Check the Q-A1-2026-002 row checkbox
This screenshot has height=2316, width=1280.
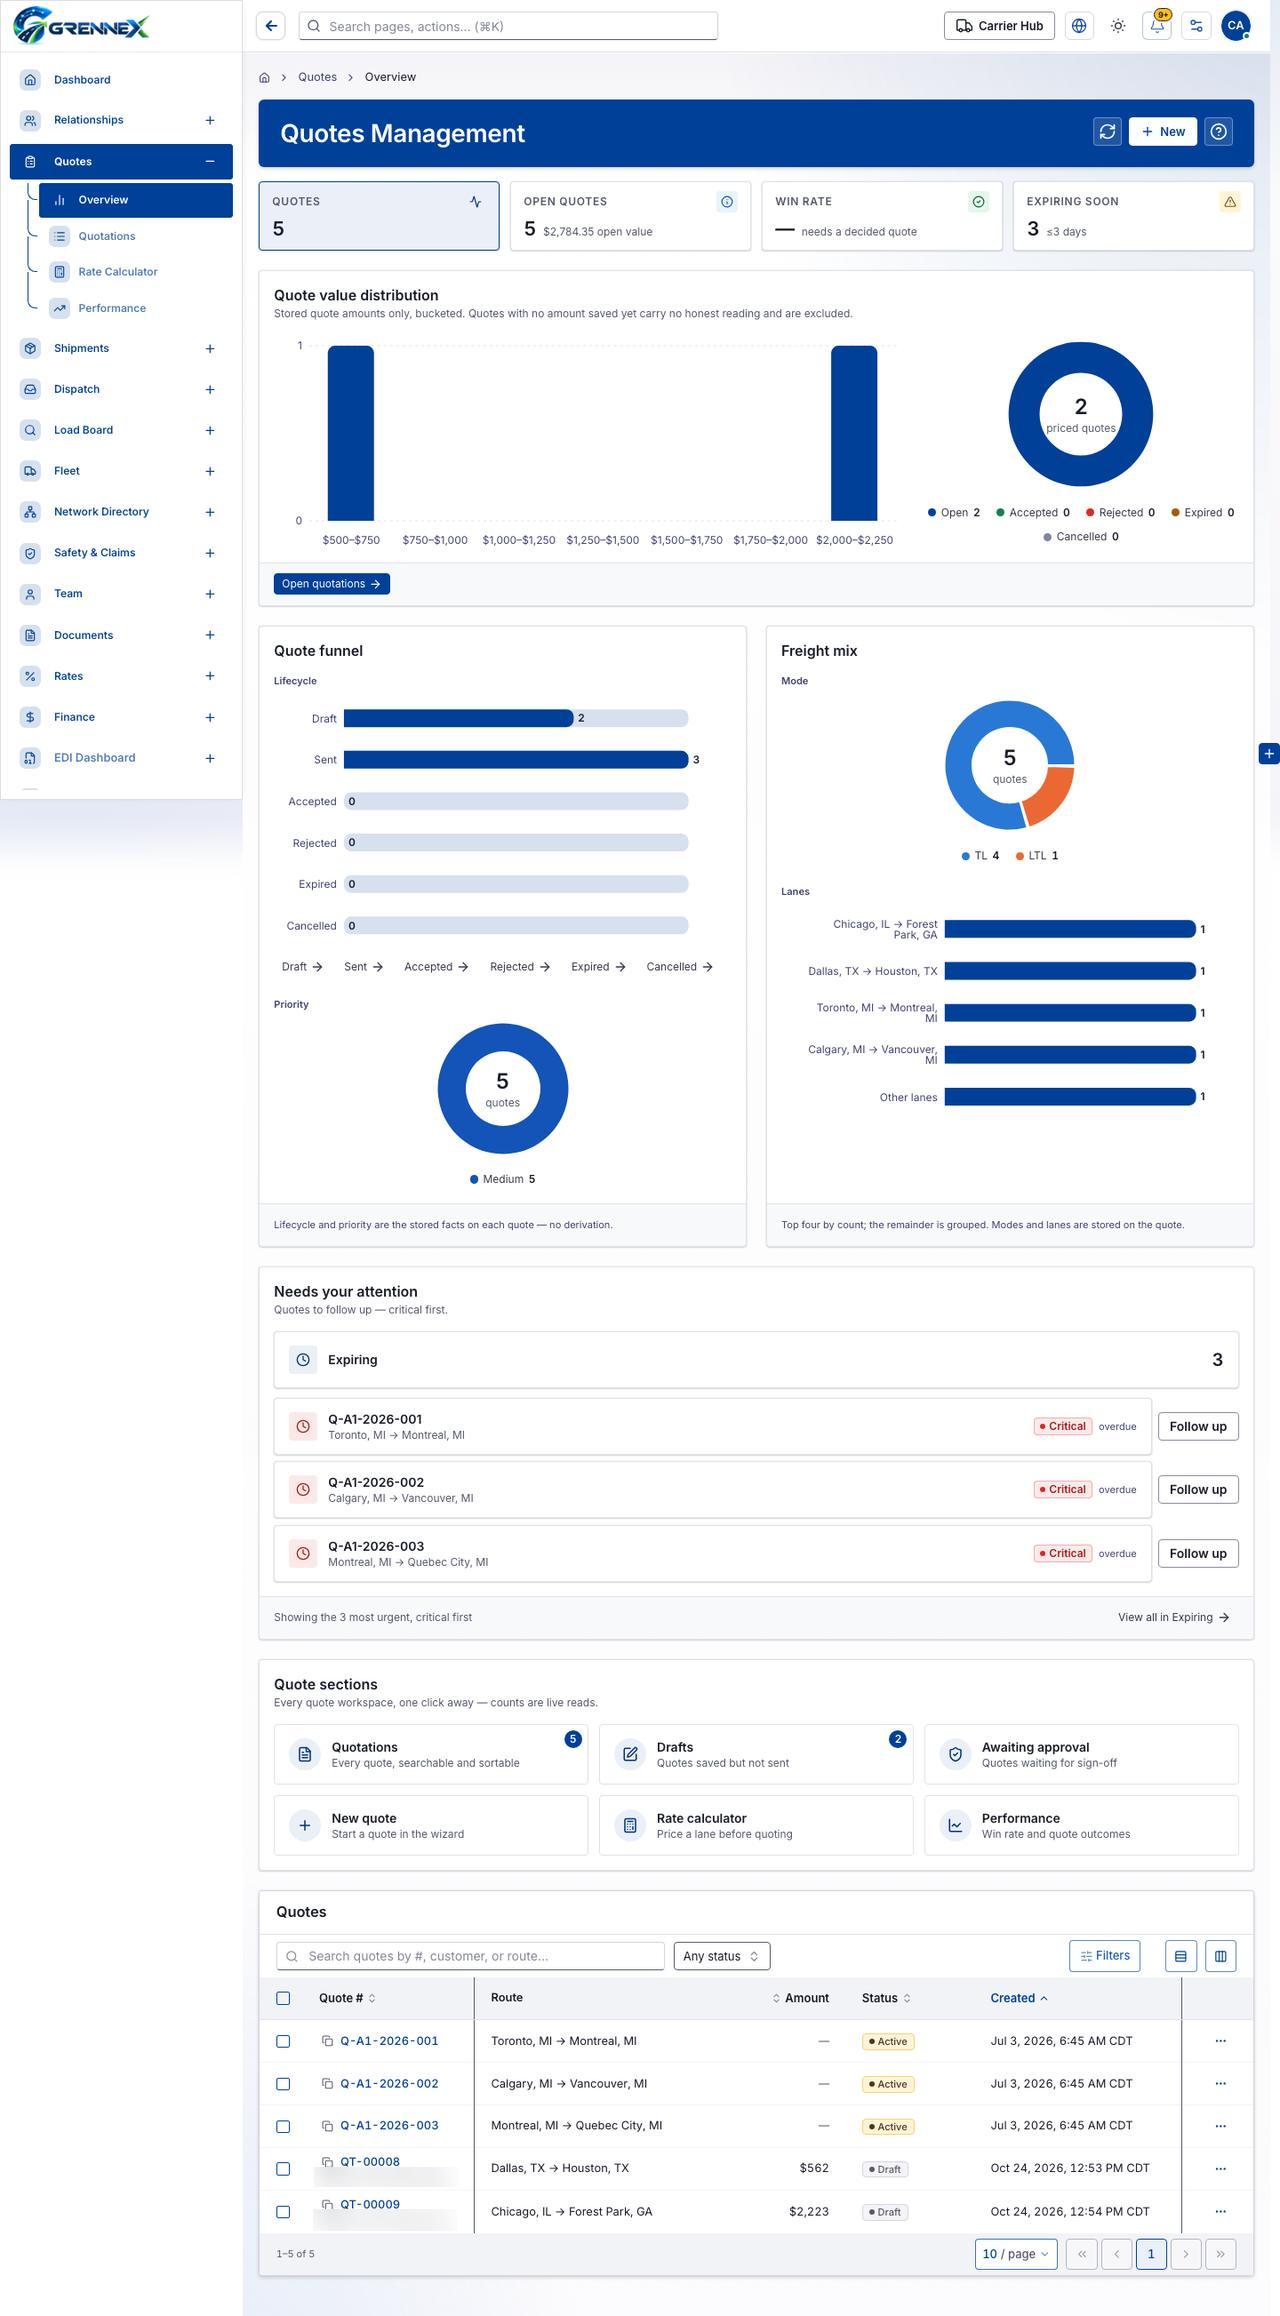click(x=283, y=2084)
